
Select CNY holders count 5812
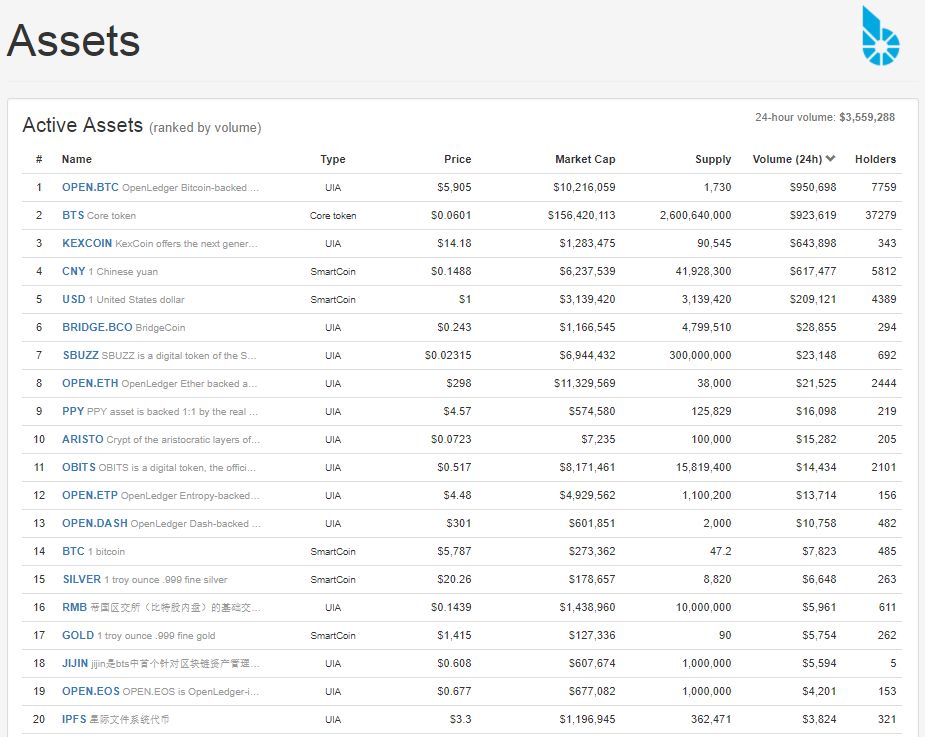coord(884,271)
